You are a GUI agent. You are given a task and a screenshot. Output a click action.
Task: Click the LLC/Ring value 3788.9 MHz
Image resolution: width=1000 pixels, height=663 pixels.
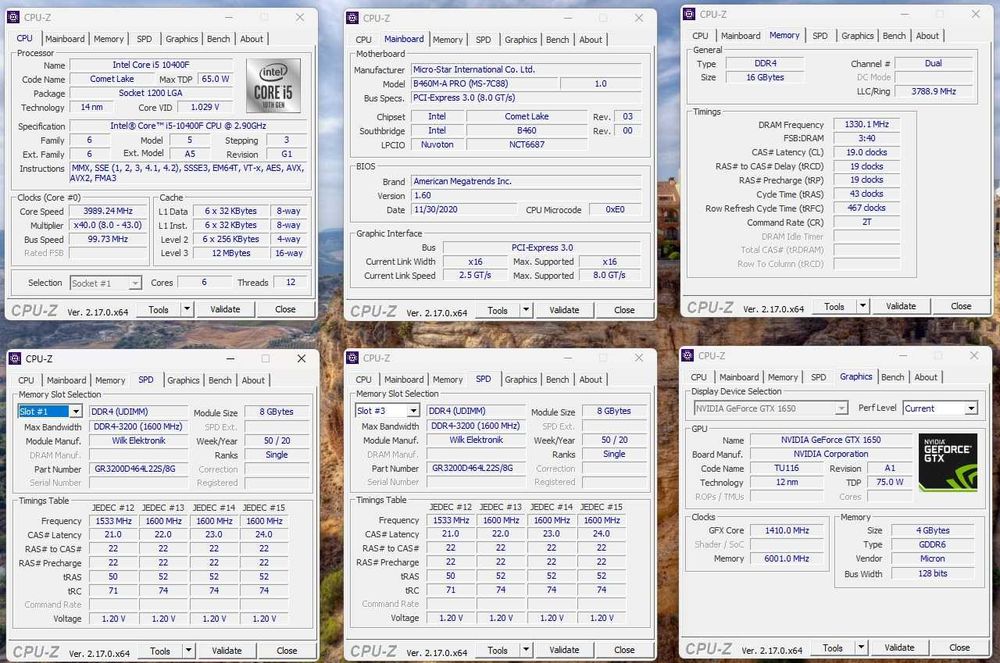(x=934, y=91)
